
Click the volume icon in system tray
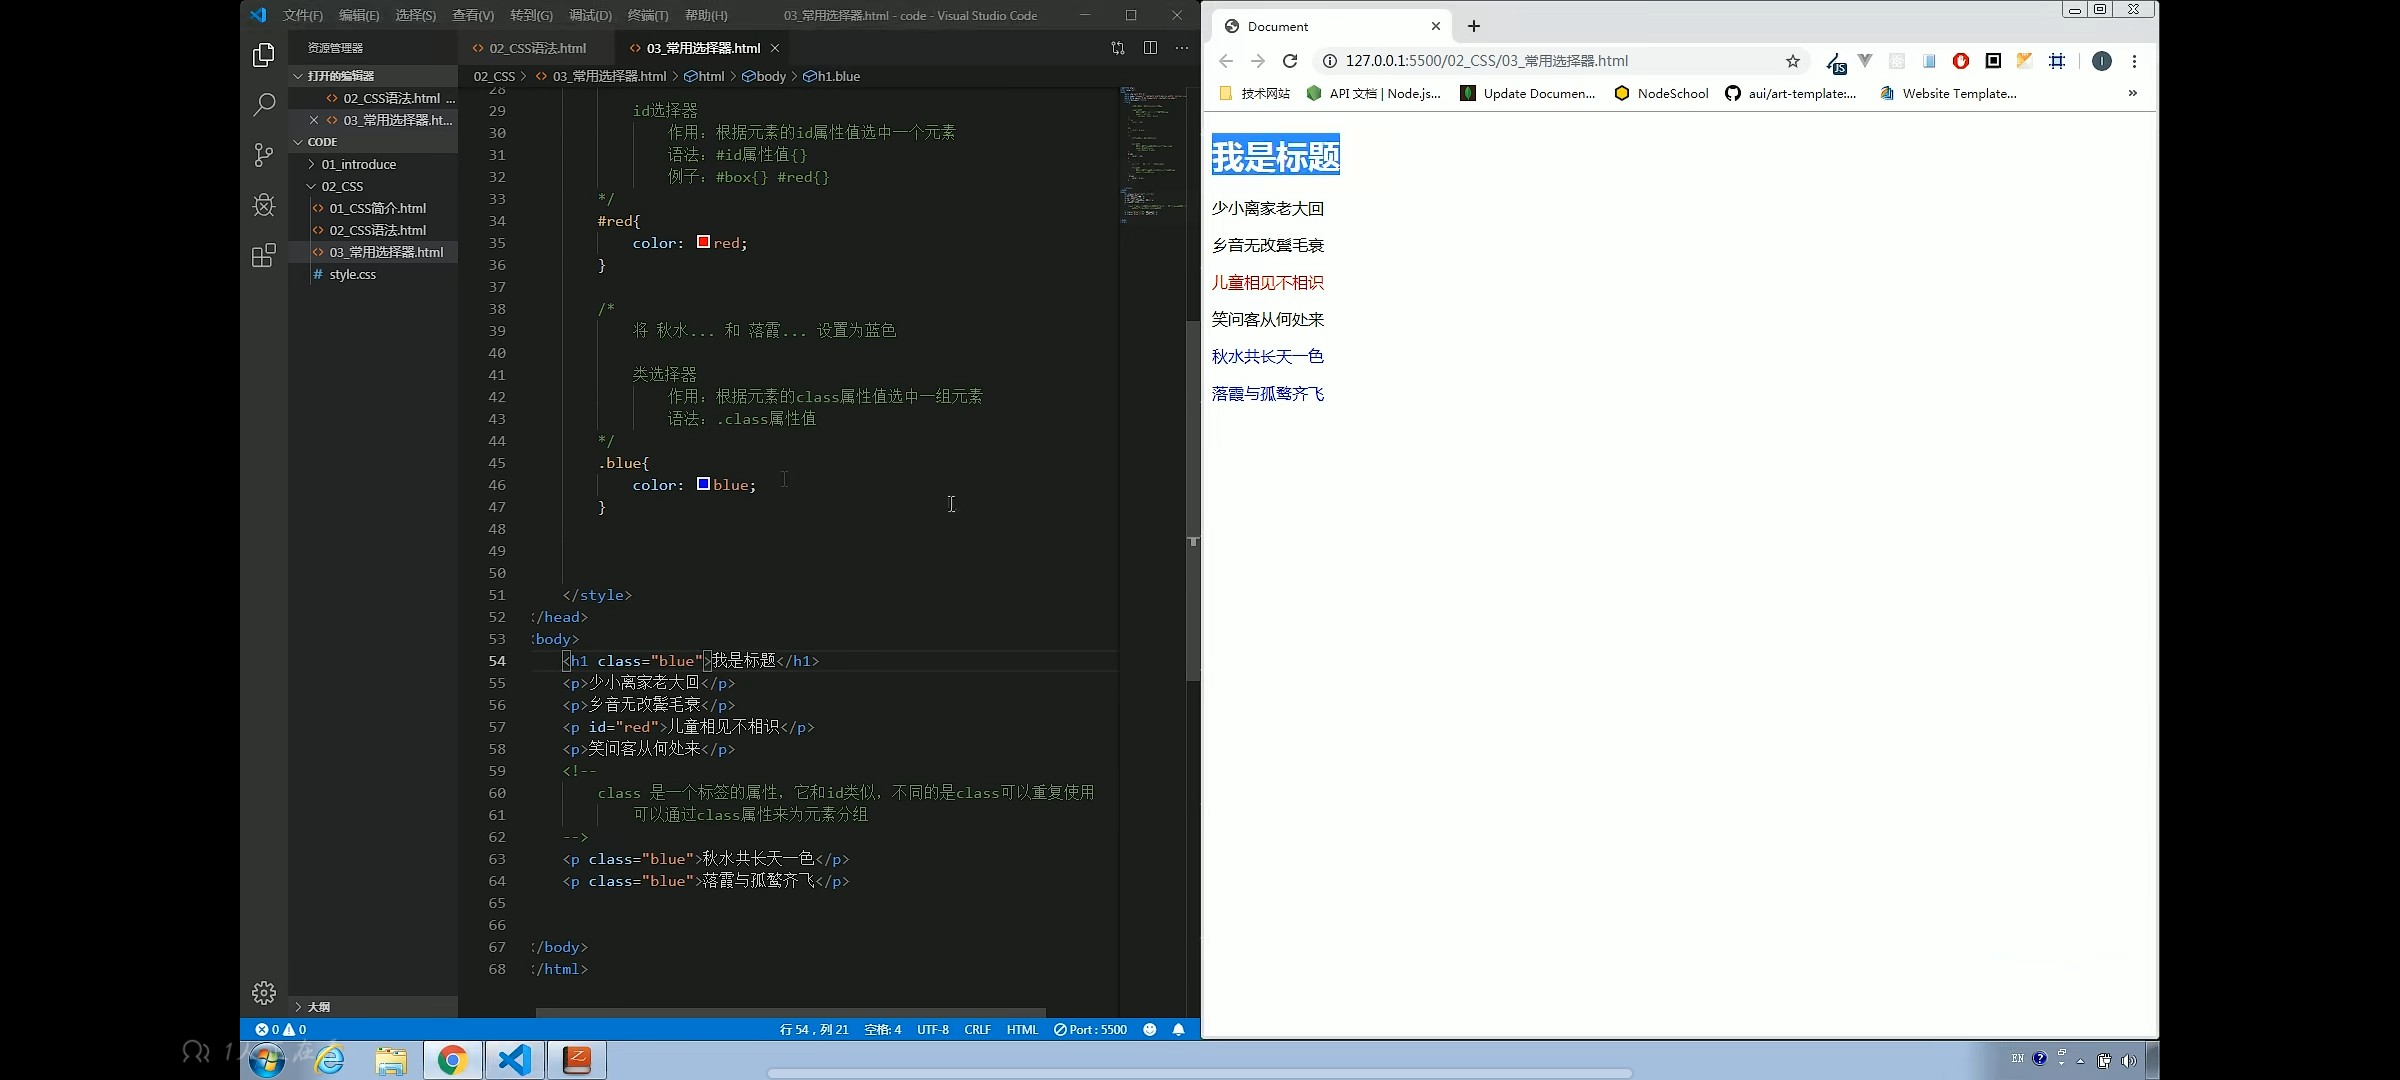pyautogui.click(x=2129, y=1060)
